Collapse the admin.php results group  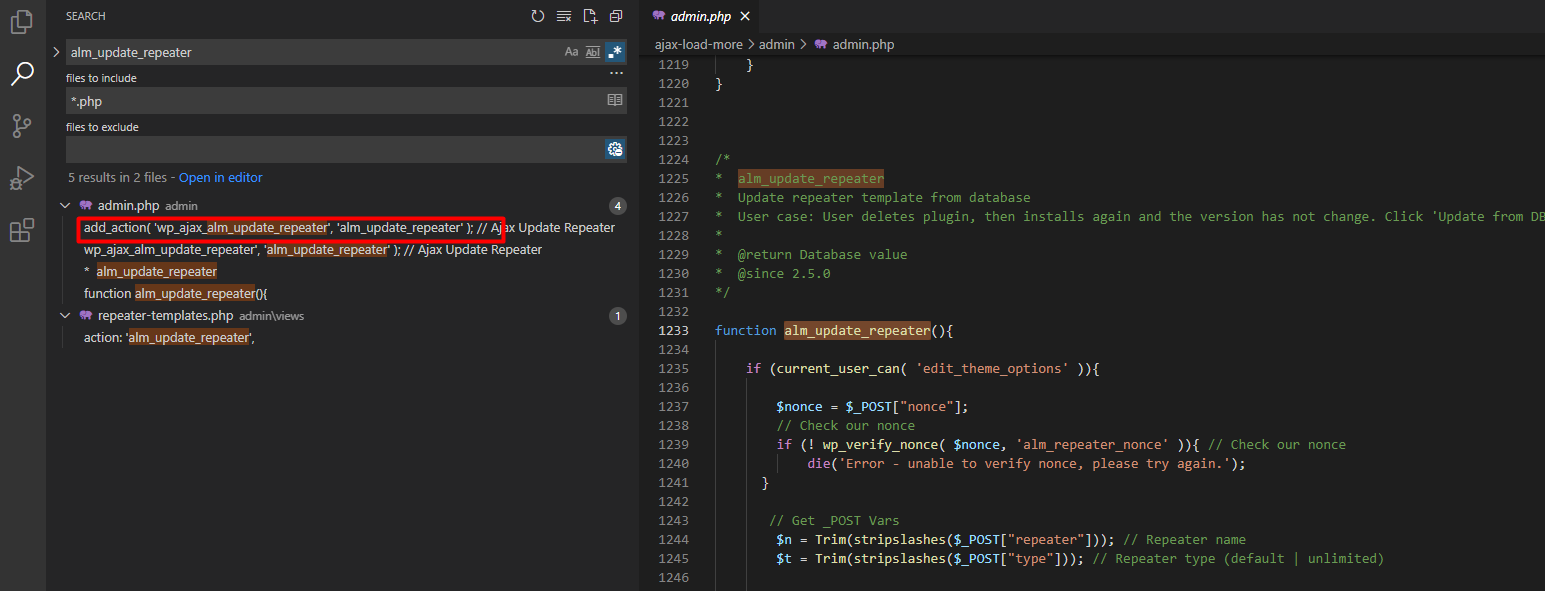click(66, 206)
